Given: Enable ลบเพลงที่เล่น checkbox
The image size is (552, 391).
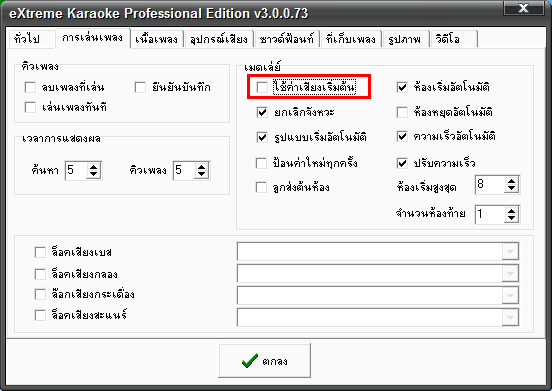Looking at the screenshot, I should [30, 87].
